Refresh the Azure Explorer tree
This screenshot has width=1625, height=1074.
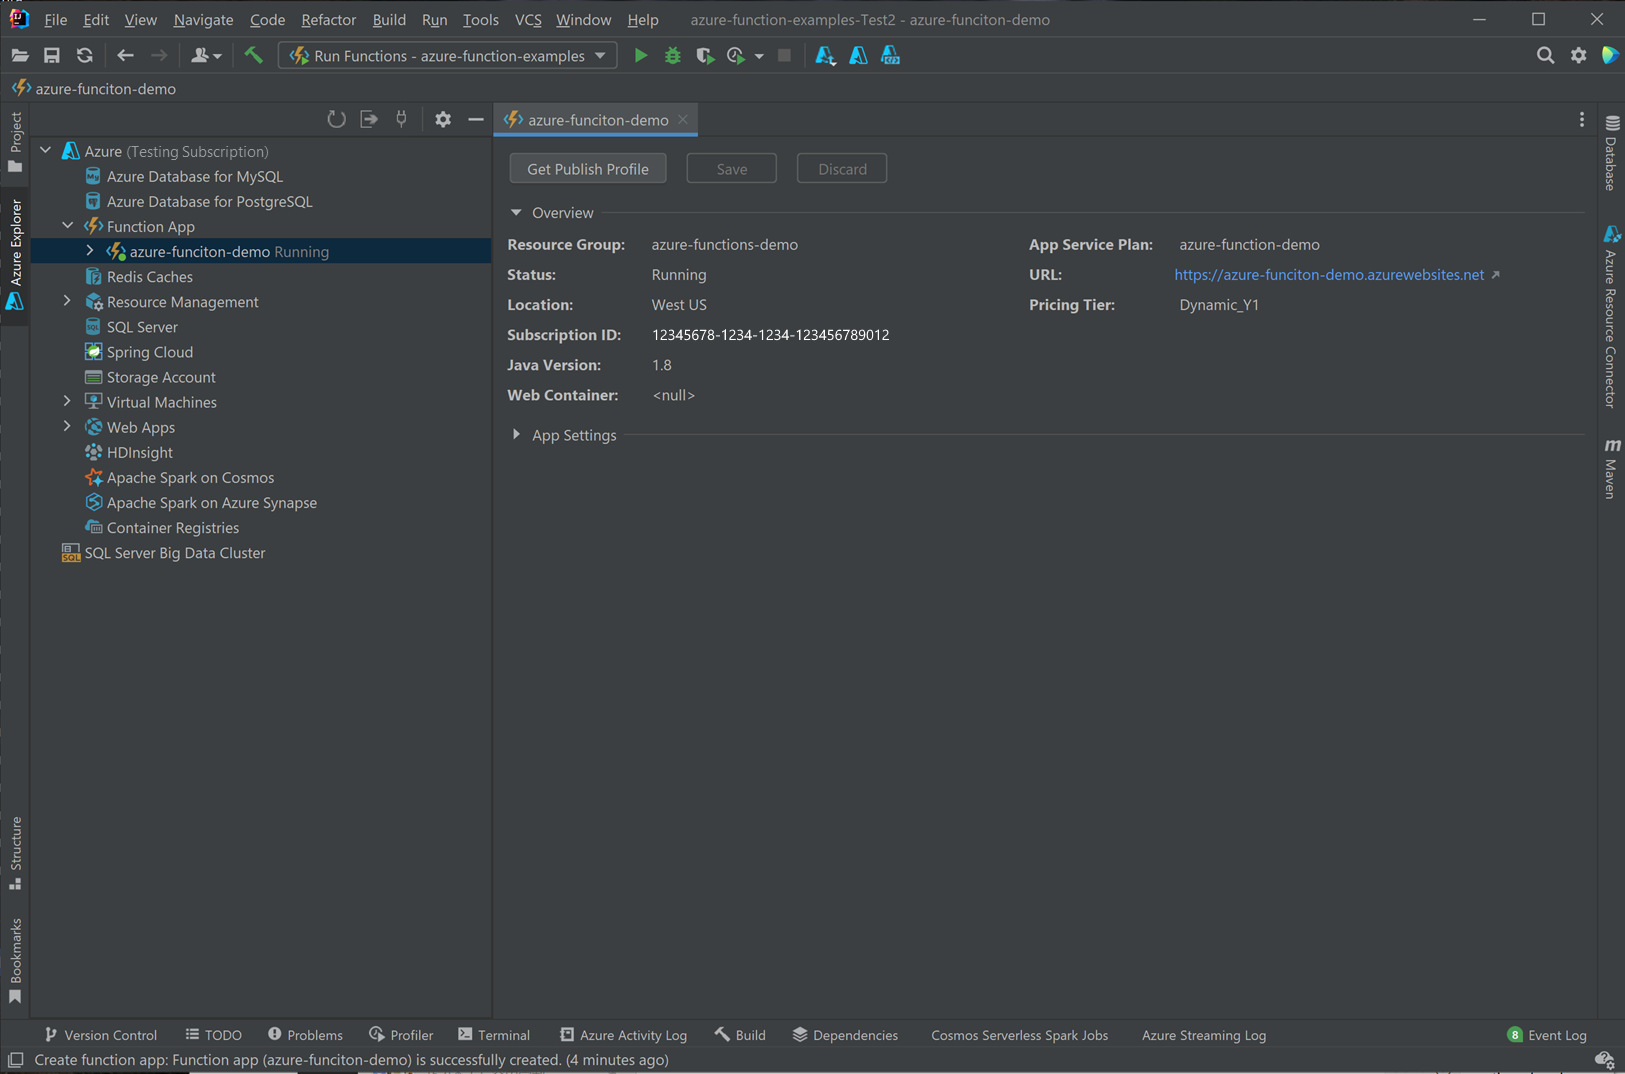[x=336, y=119]
